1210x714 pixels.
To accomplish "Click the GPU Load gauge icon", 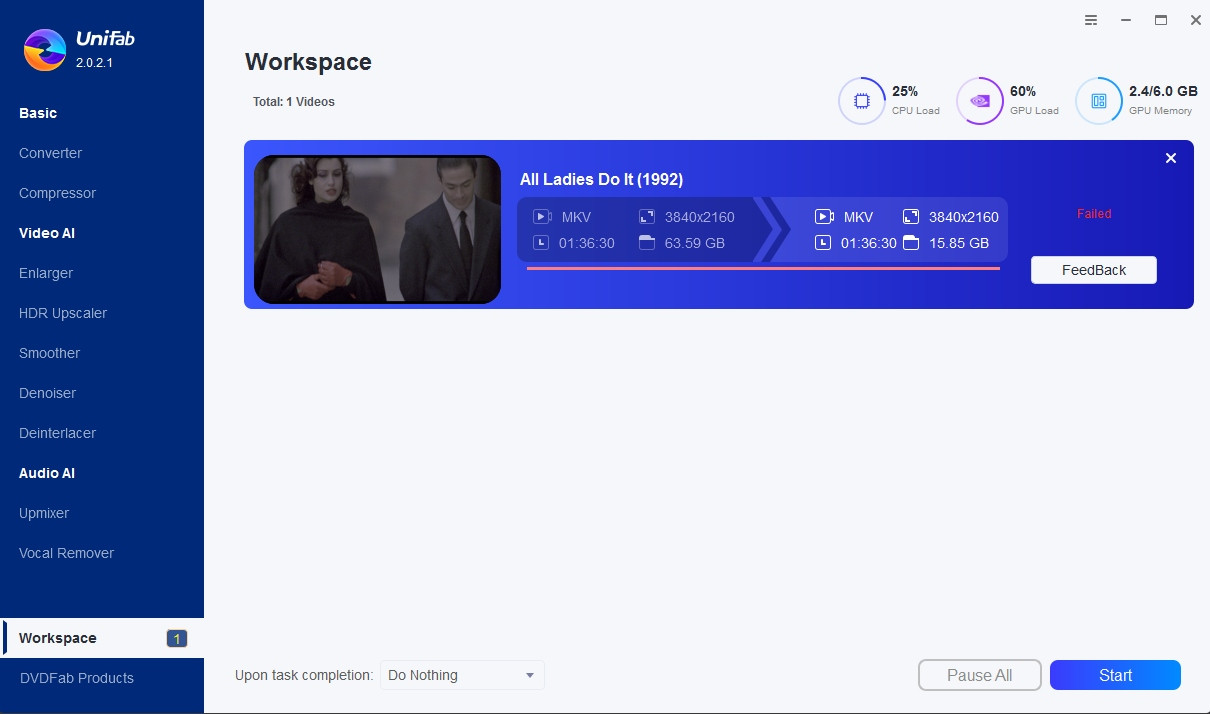I will click(x=980, y=101).
